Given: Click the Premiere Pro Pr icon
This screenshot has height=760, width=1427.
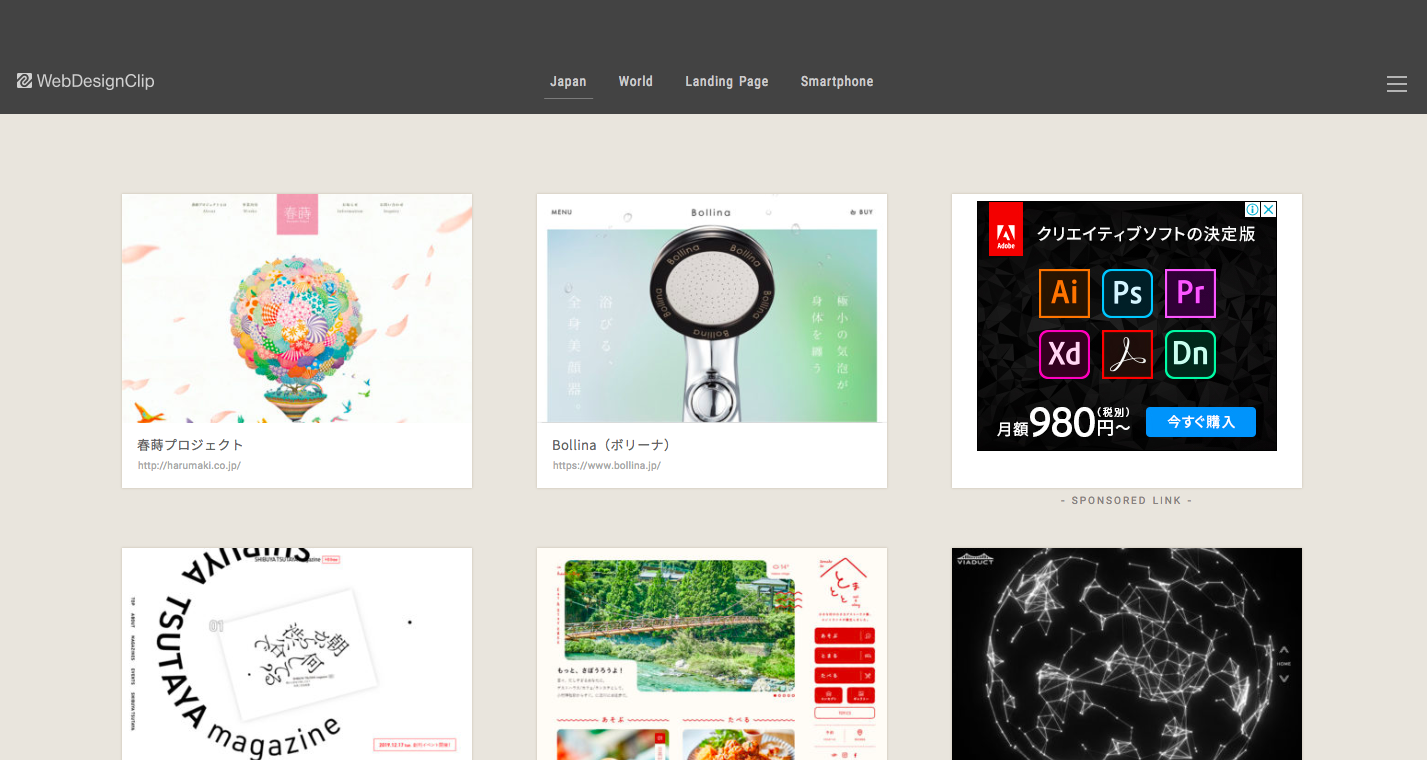Looking at the screenshot, I should [x=1190, y=293].
